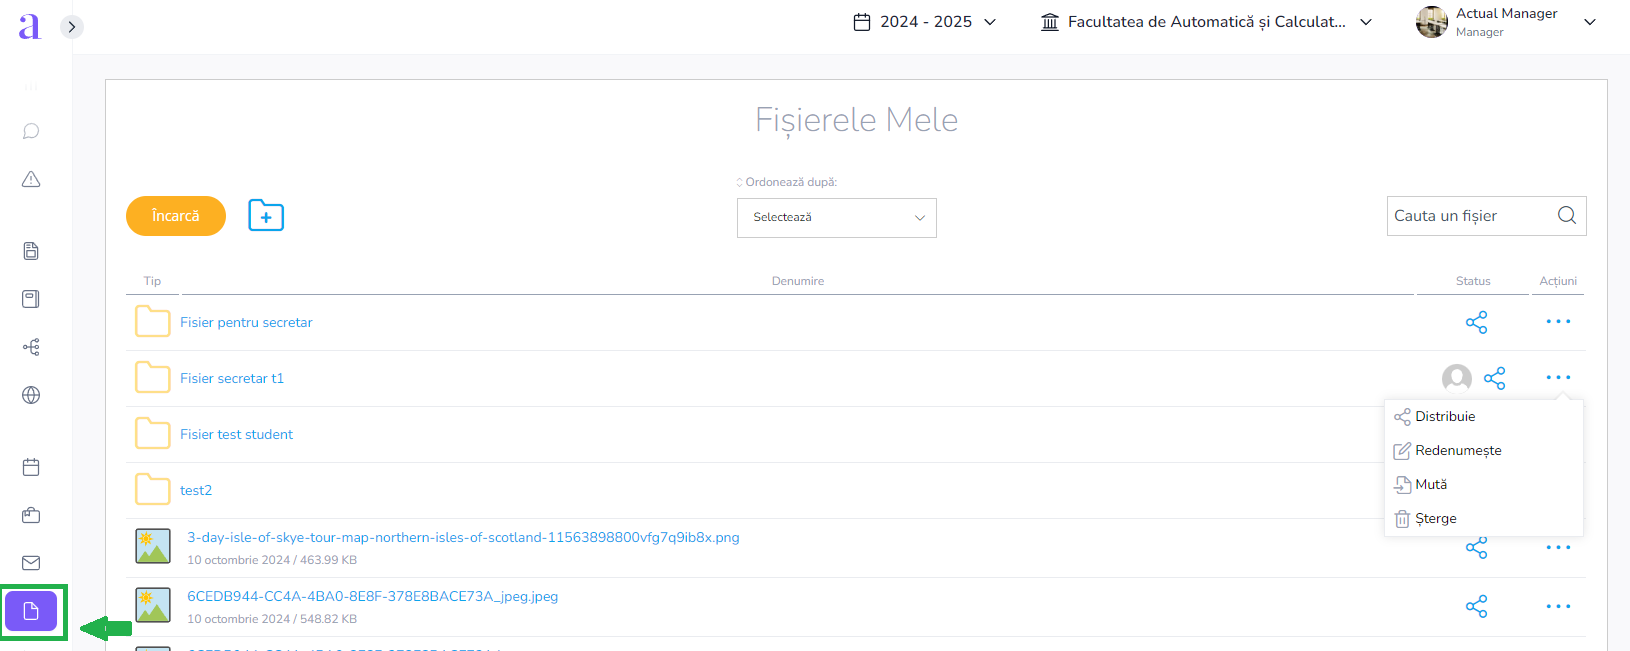
Task: Click the globe sidebar icon
Action: 31,395
